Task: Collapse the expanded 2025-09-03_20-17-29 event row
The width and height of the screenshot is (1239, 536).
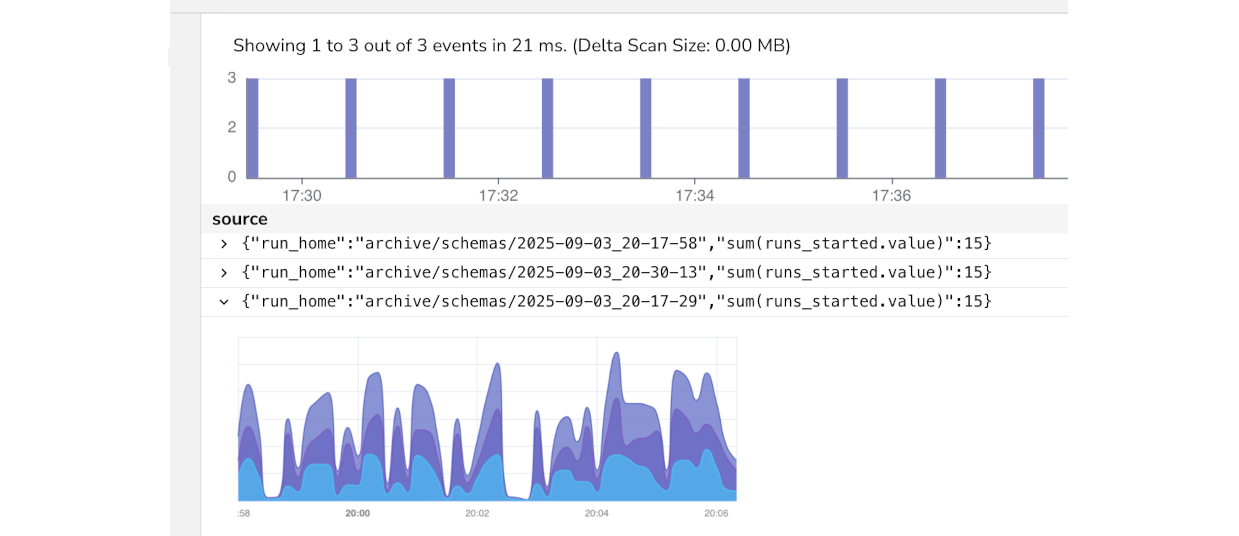Action: click(224, 301)
